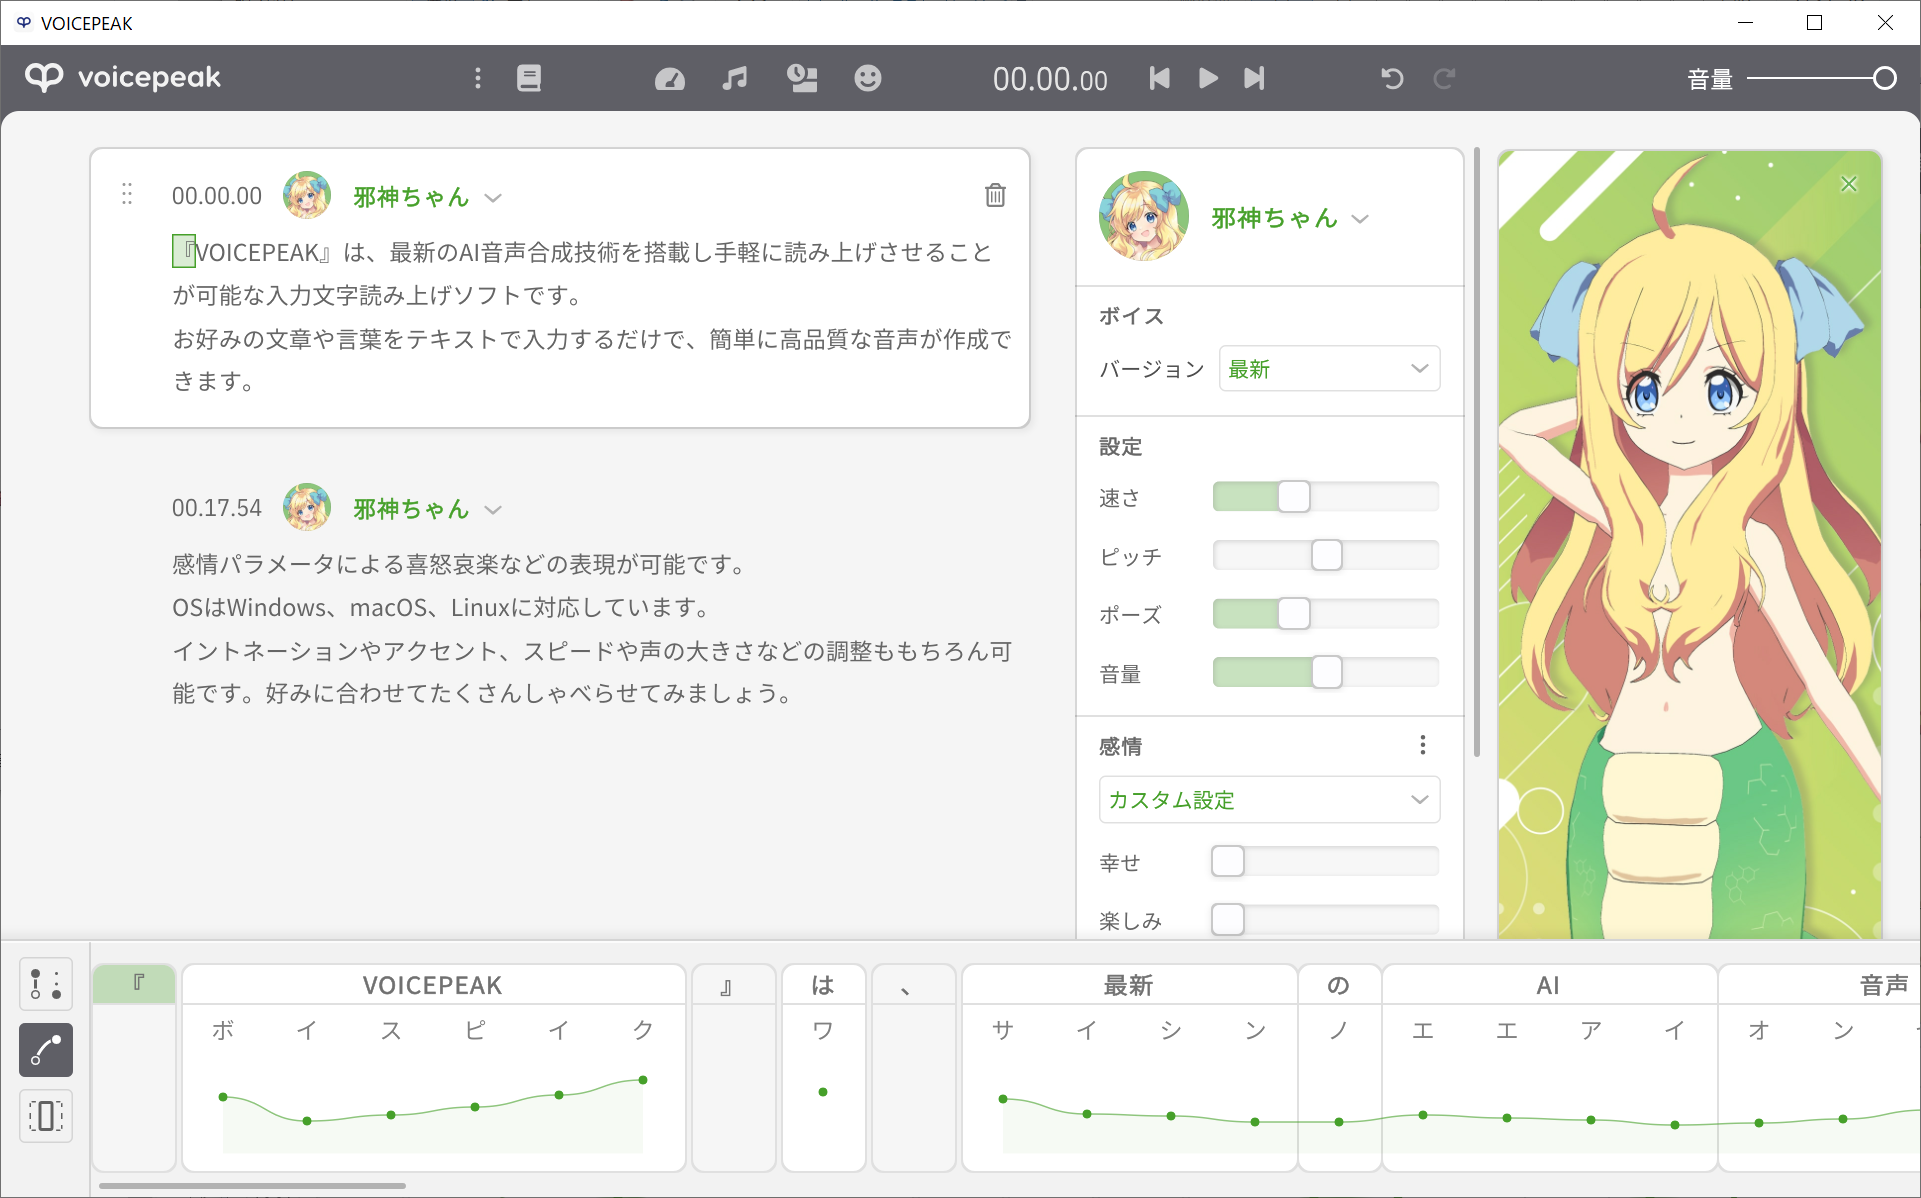Open the emotion smiley icon in the toolbar

tap(868, 78)
